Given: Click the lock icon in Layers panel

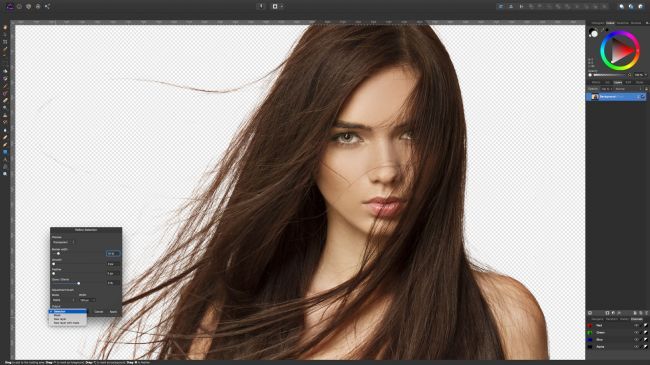Looking at the screenshot, I should pyautogui.click(x=646, y=89).
